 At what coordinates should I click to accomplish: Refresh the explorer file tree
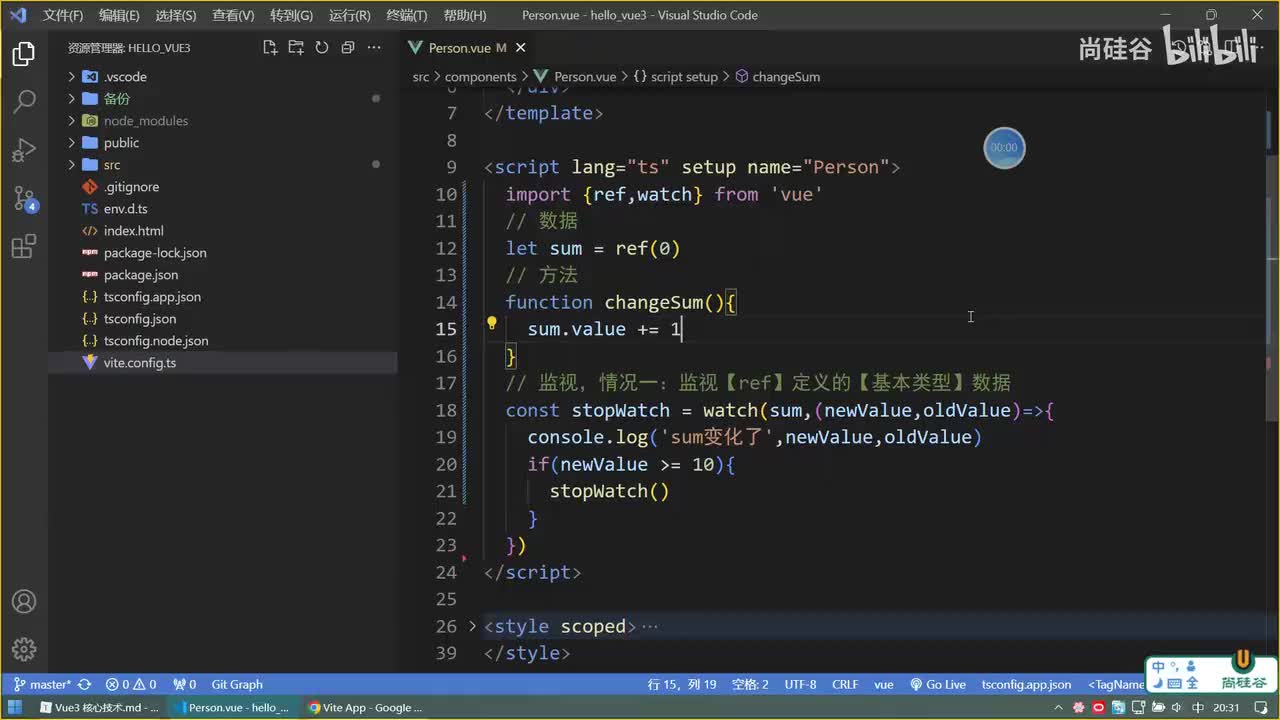322,47
